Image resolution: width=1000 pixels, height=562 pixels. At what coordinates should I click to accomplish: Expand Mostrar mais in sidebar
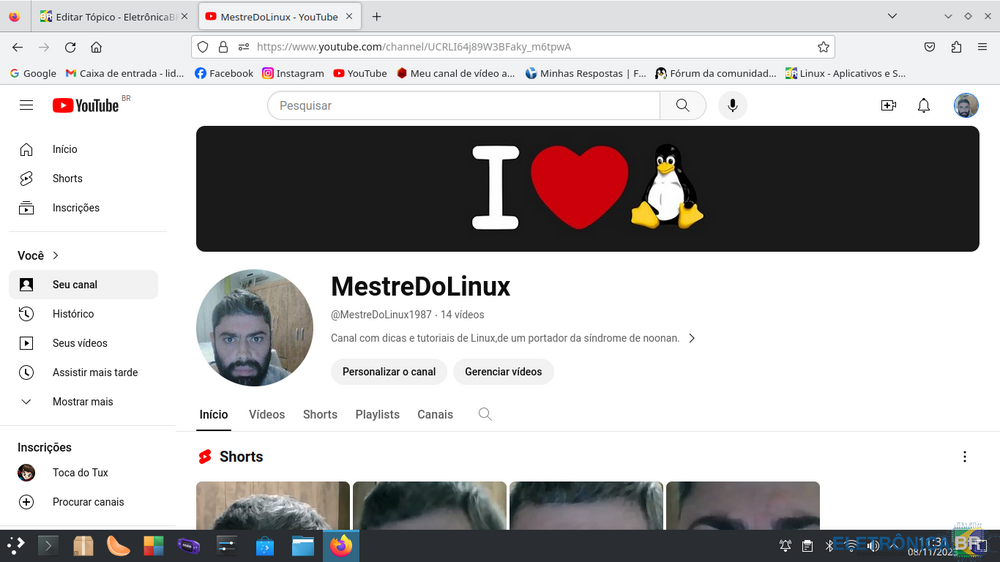point(82,402)
